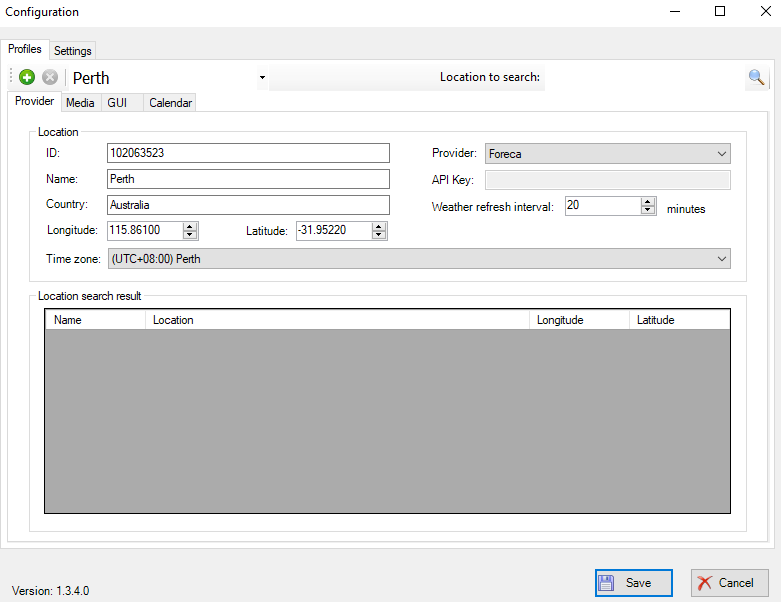Click the Name column header

96,320
